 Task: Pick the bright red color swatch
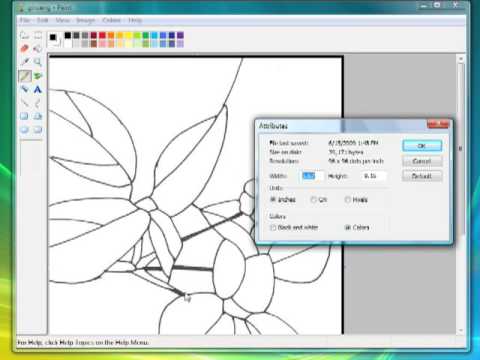click(x=102, y=35)
